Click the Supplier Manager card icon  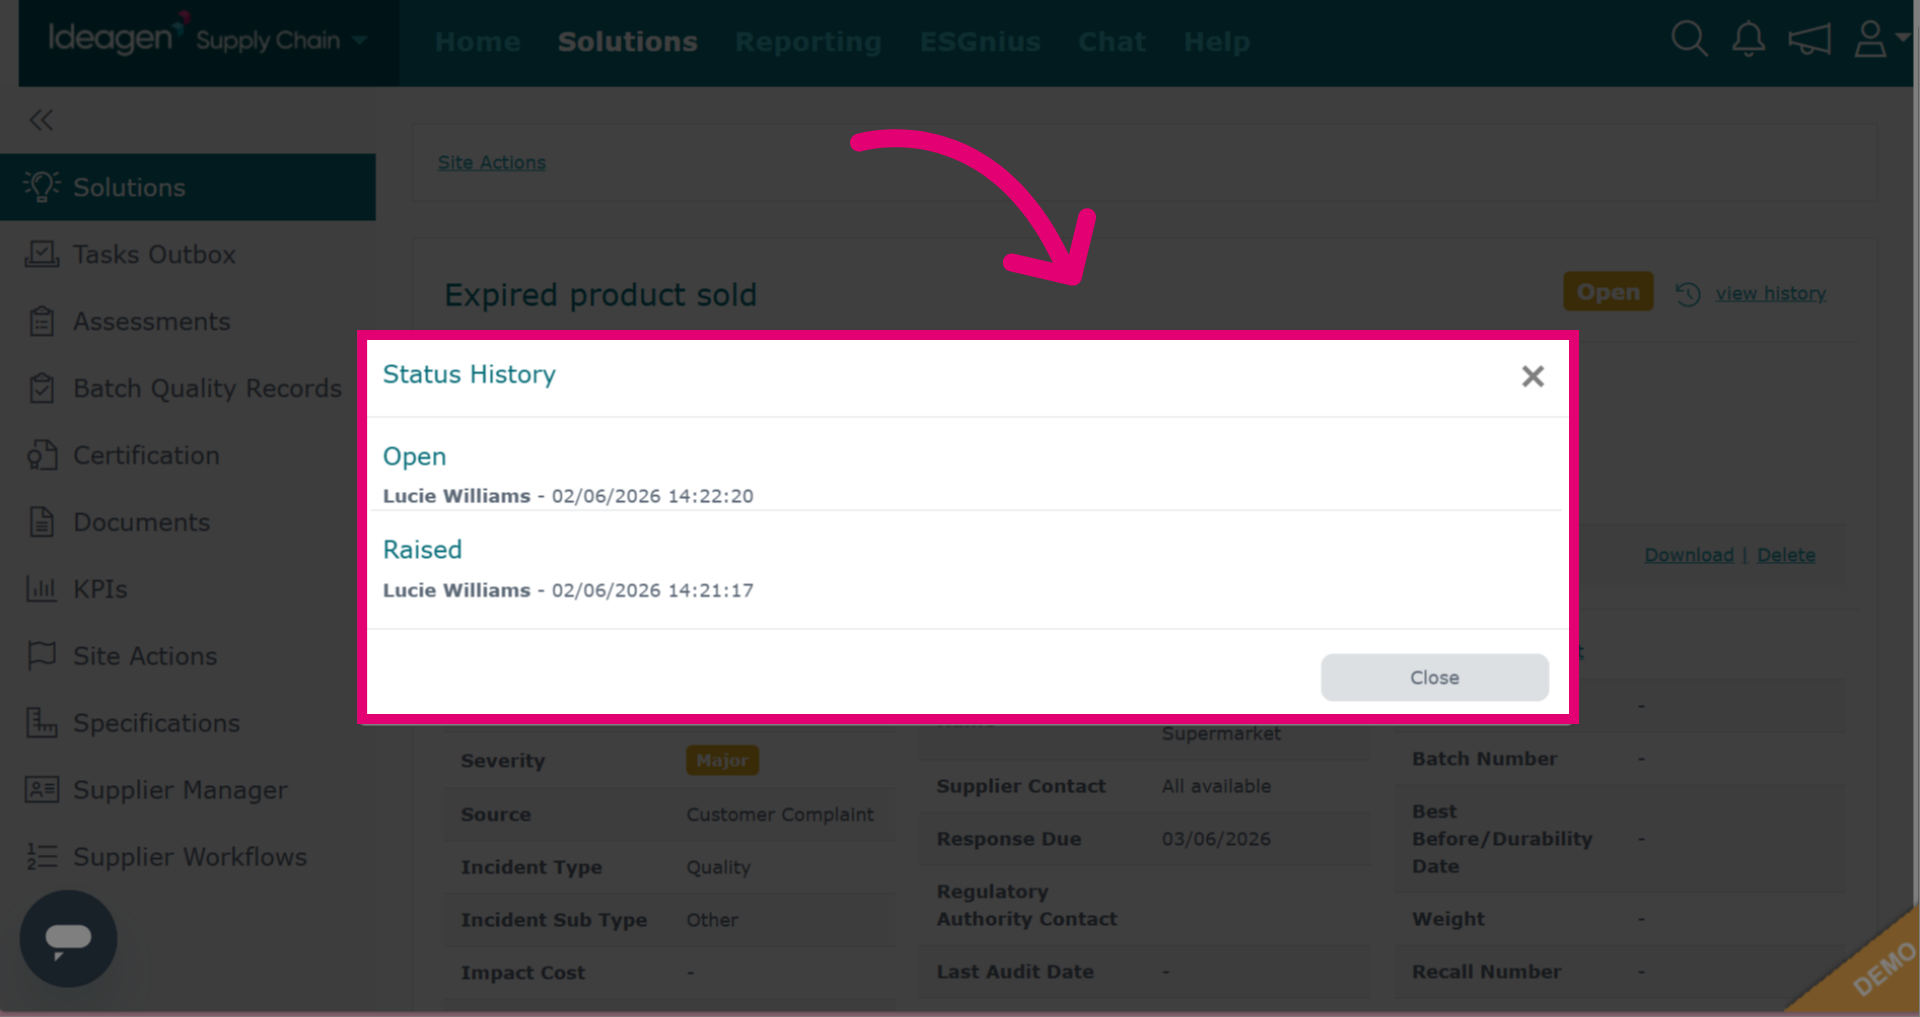(42, 790)
